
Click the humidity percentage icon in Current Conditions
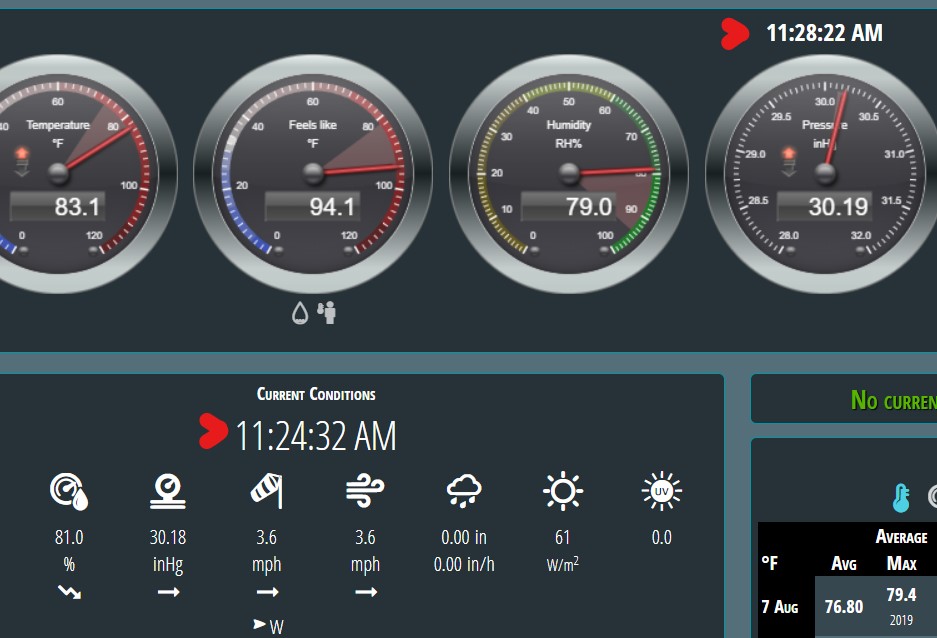[68, 490]
